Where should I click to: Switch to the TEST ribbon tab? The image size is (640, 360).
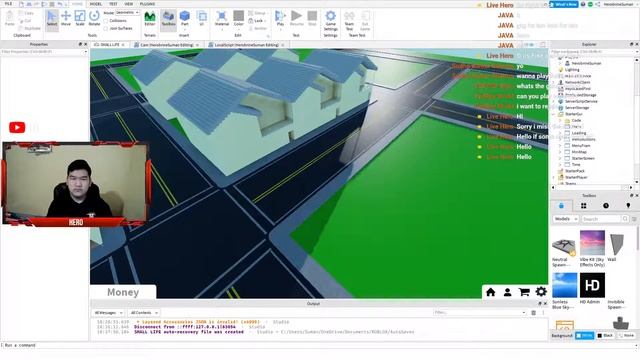(113, 4)
